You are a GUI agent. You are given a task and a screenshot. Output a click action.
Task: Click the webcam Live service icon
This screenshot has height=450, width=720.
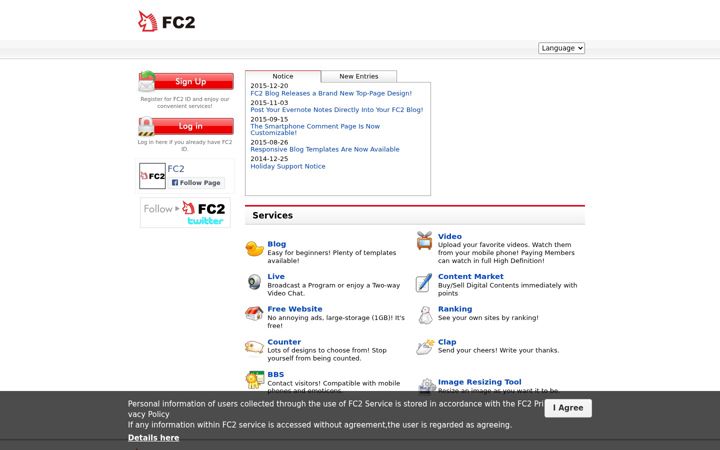pyautogui.click(x=254, y=281)
